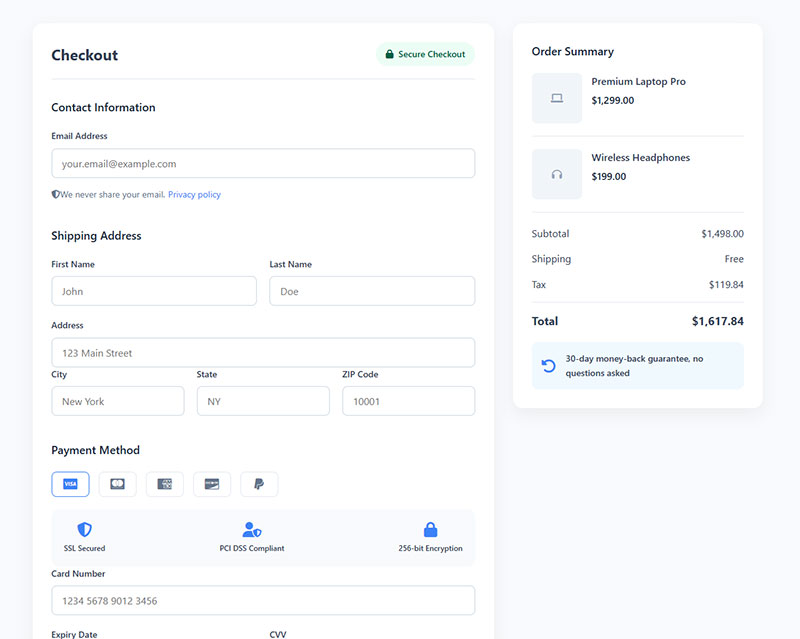
Task: Select Visa as payment method
Action: 70,484
